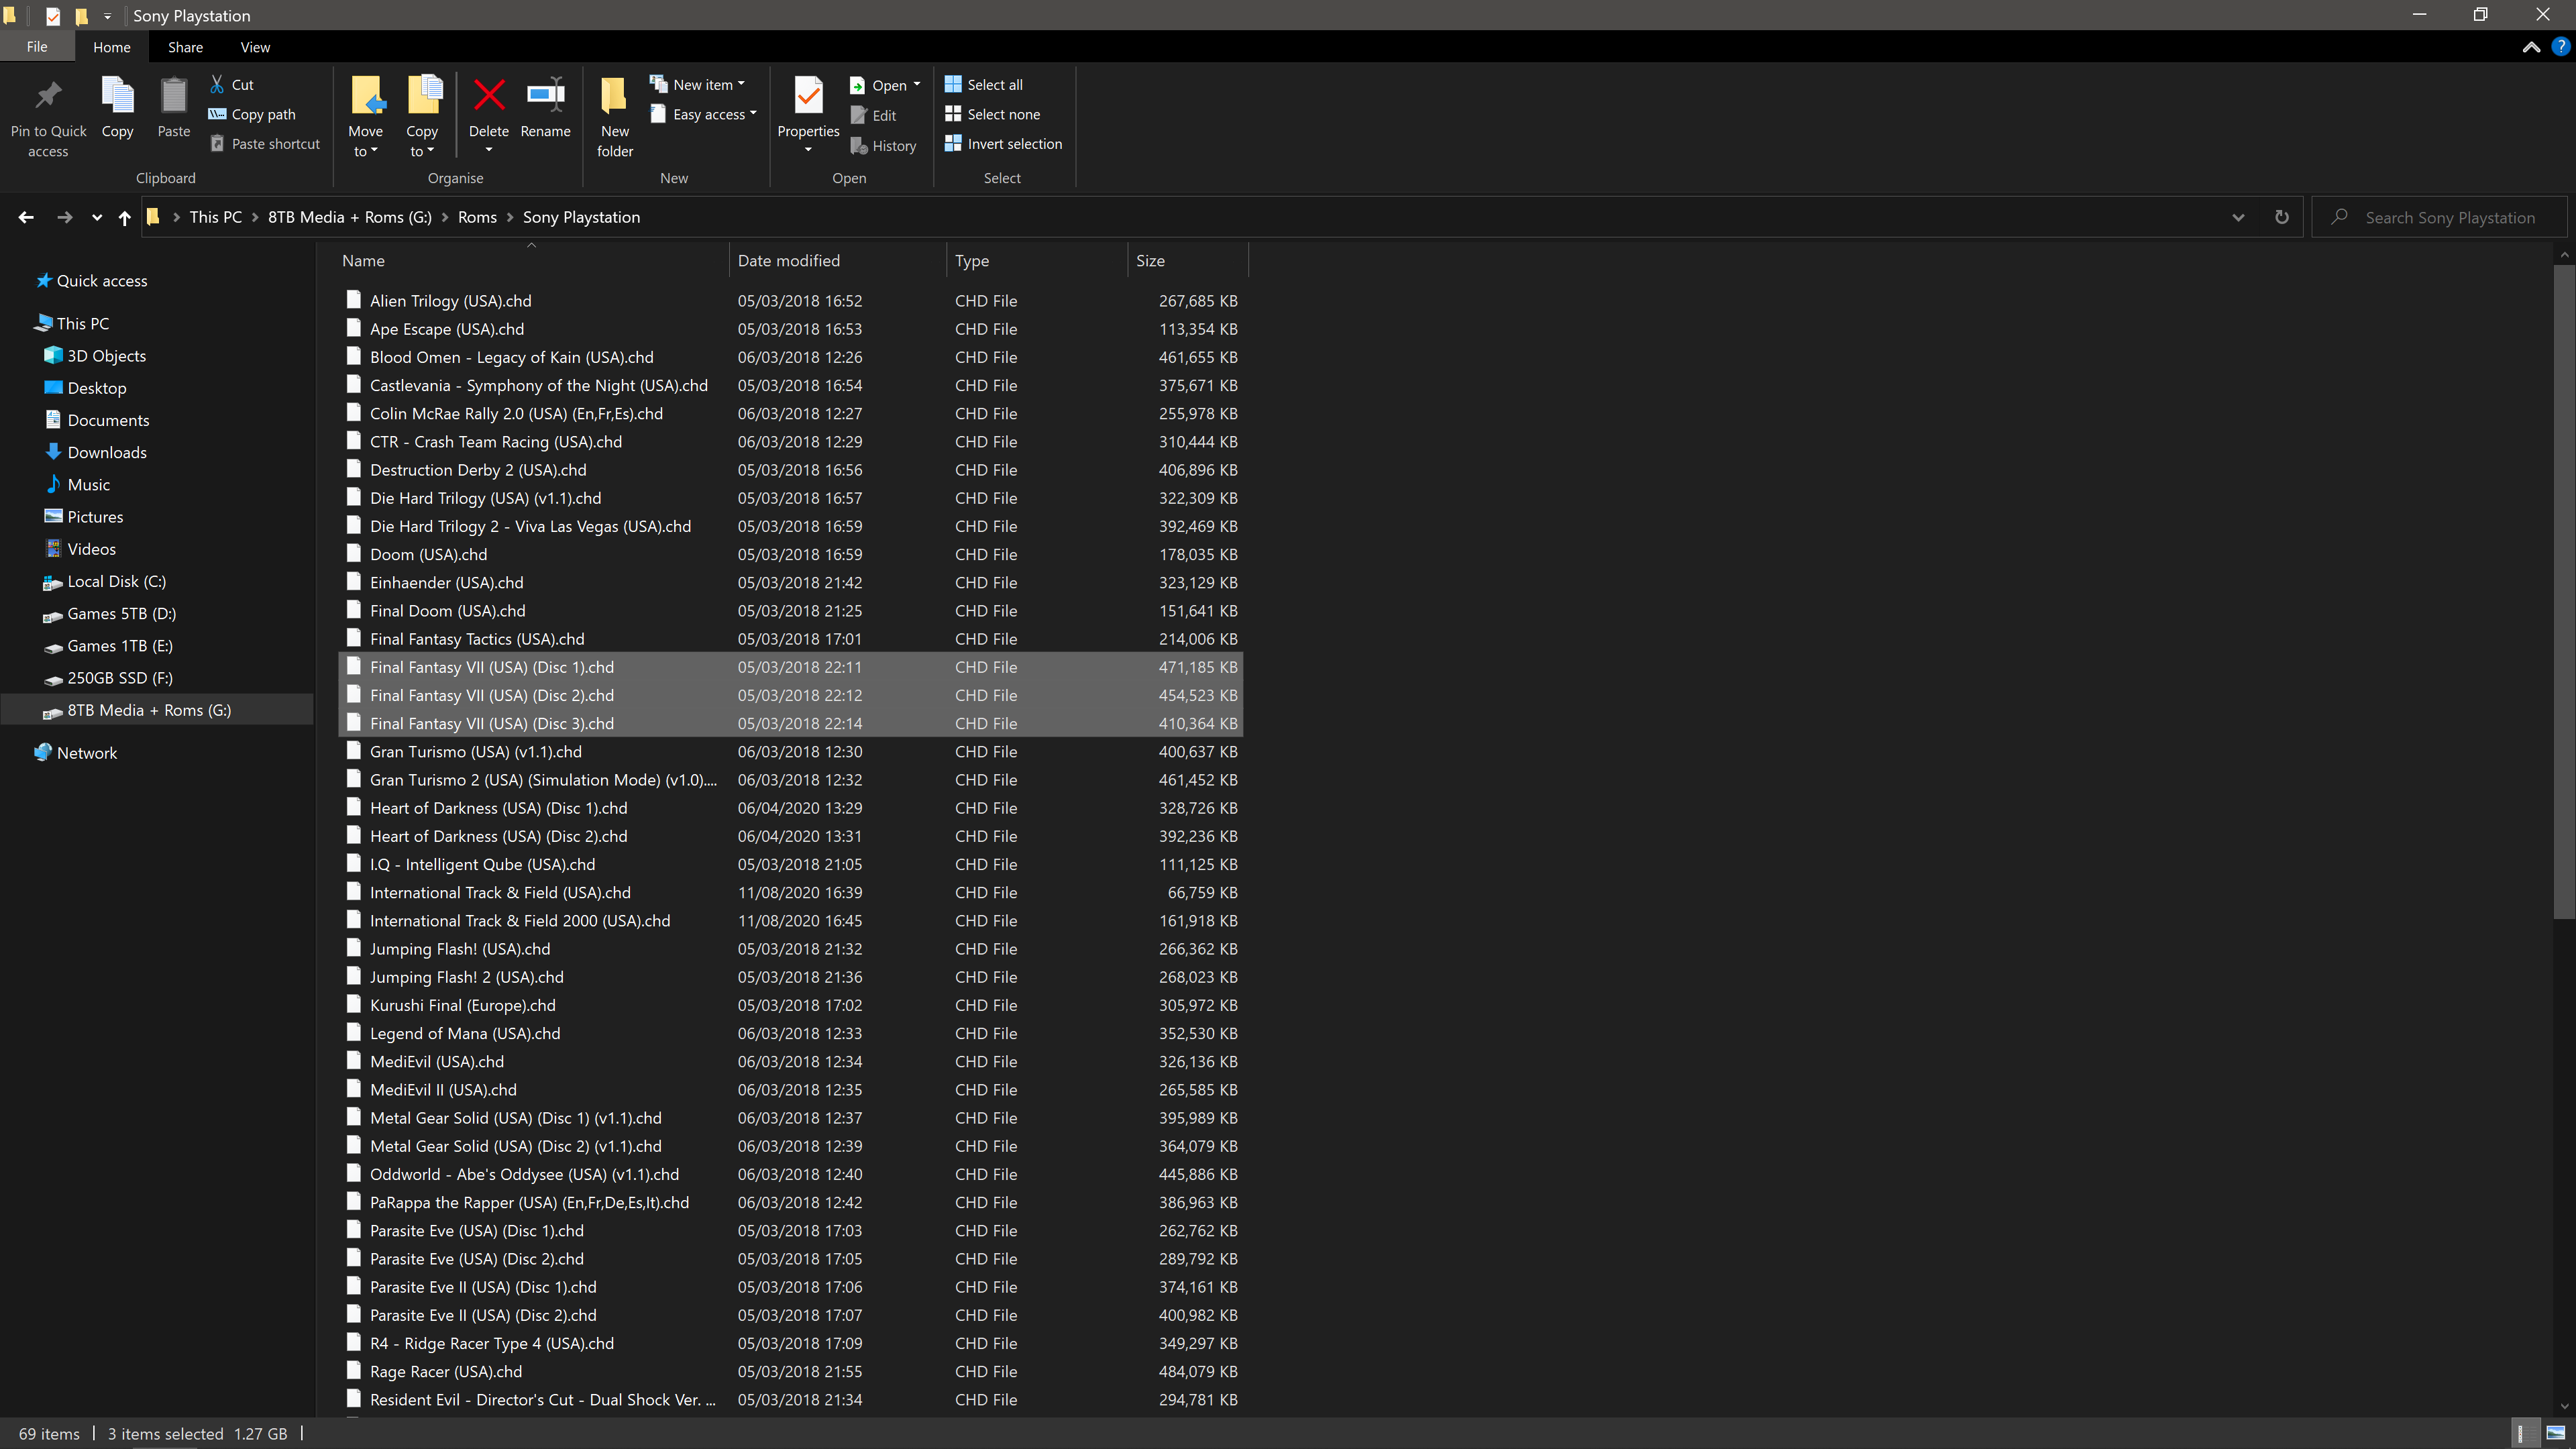Click 8TB Media + Roms (G:) breadcrumb

[x=350, y=217]
